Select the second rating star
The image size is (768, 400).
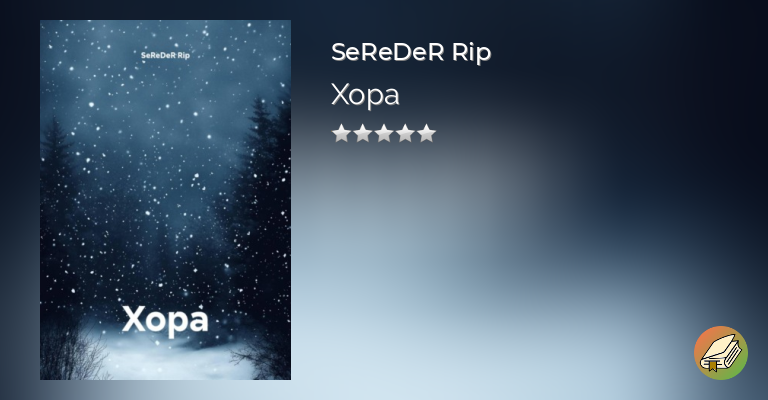(x=362, y=133)
